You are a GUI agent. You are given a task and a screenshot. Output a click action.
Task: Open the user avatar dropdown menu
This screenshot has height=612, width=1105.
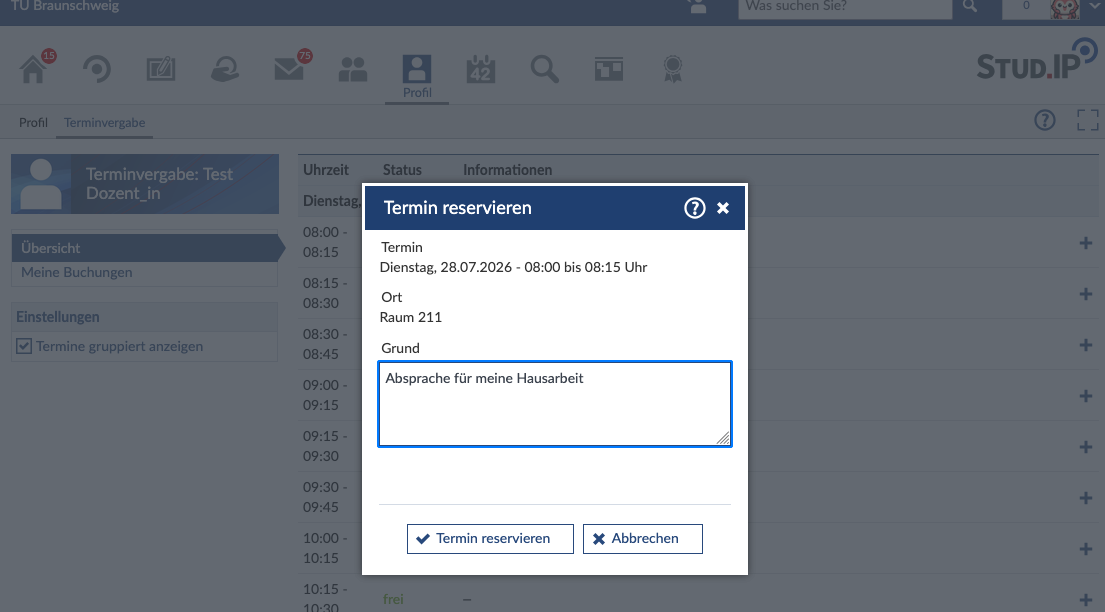point(1072,7)
